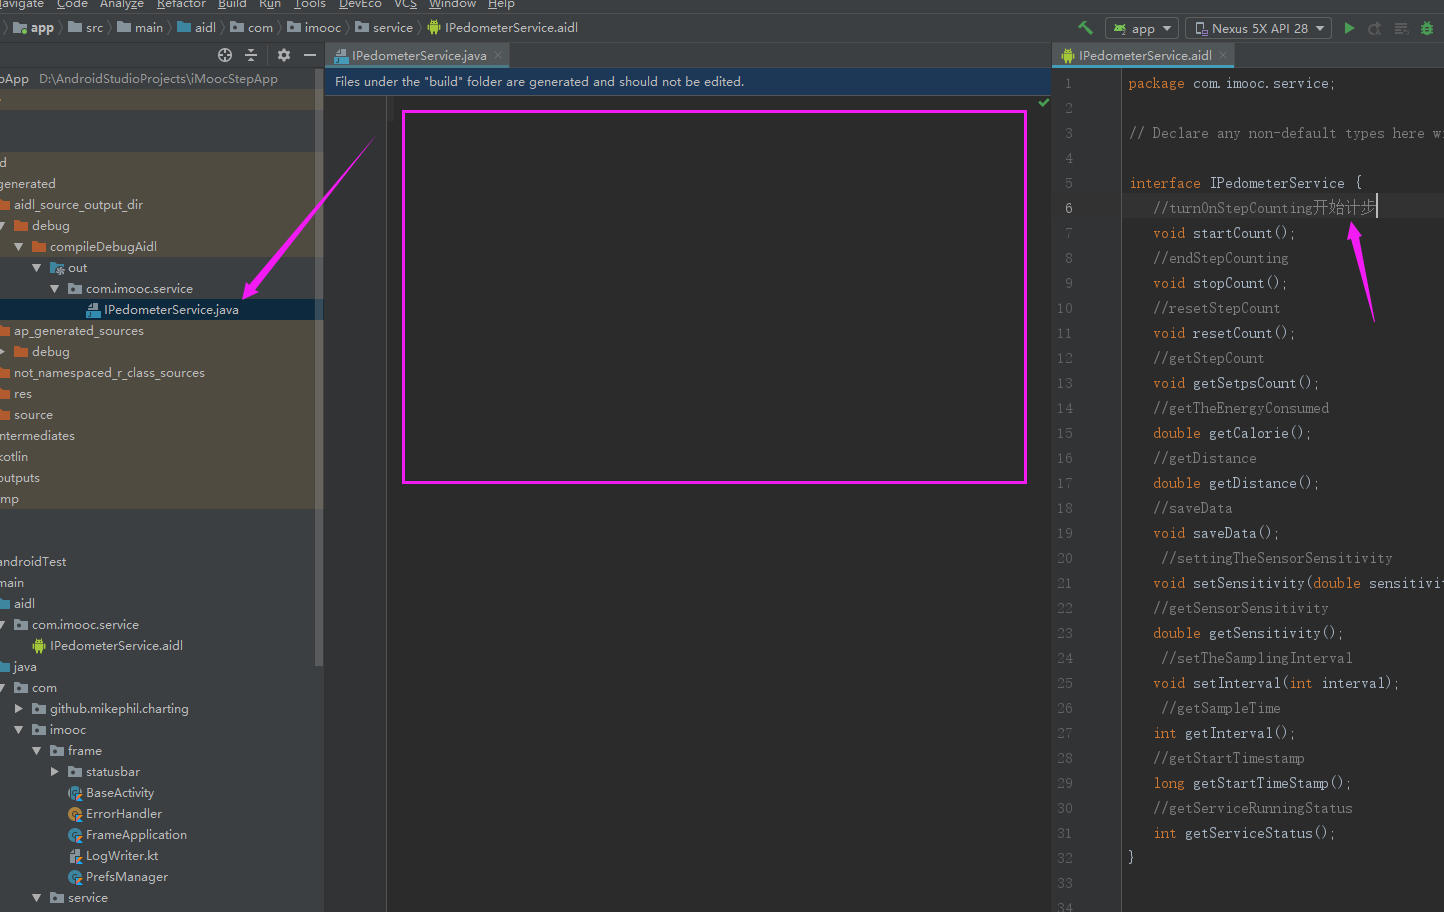Open the Build menu
The image size is (1444, 912).
[232, 5]
